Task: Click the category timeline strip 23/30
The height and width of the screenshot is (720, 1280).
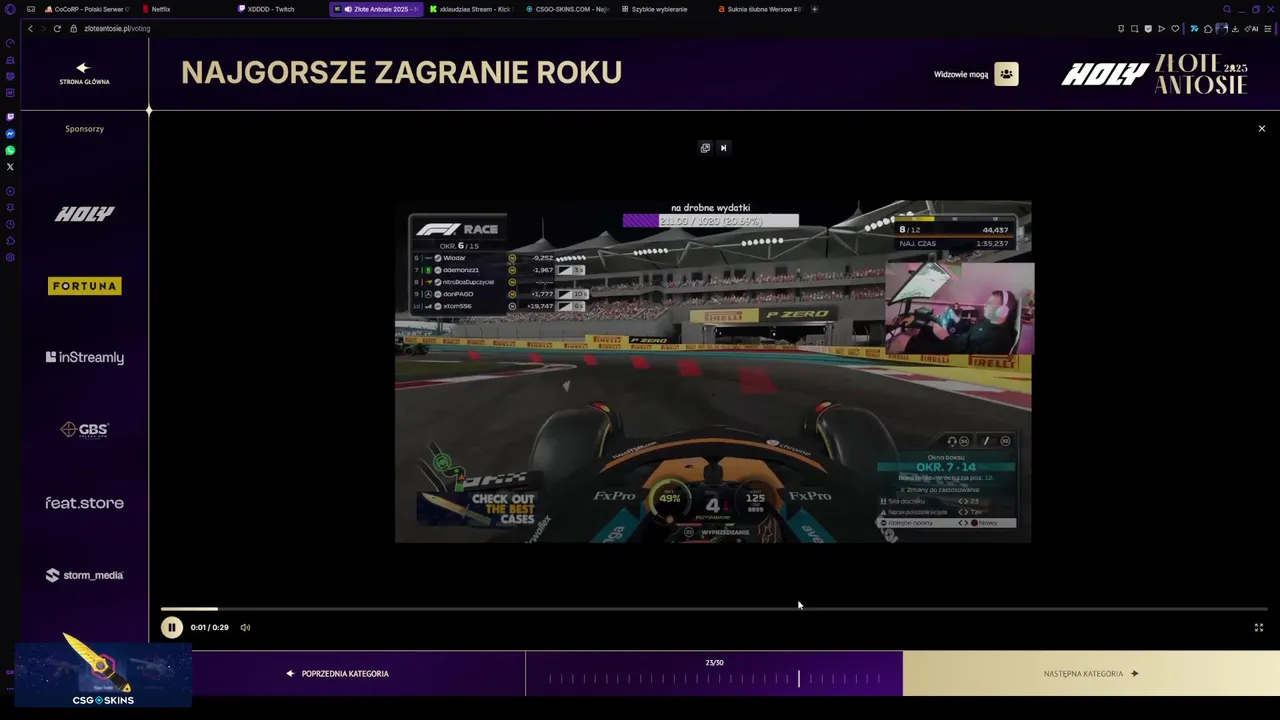Action: [x=714, y=674]
